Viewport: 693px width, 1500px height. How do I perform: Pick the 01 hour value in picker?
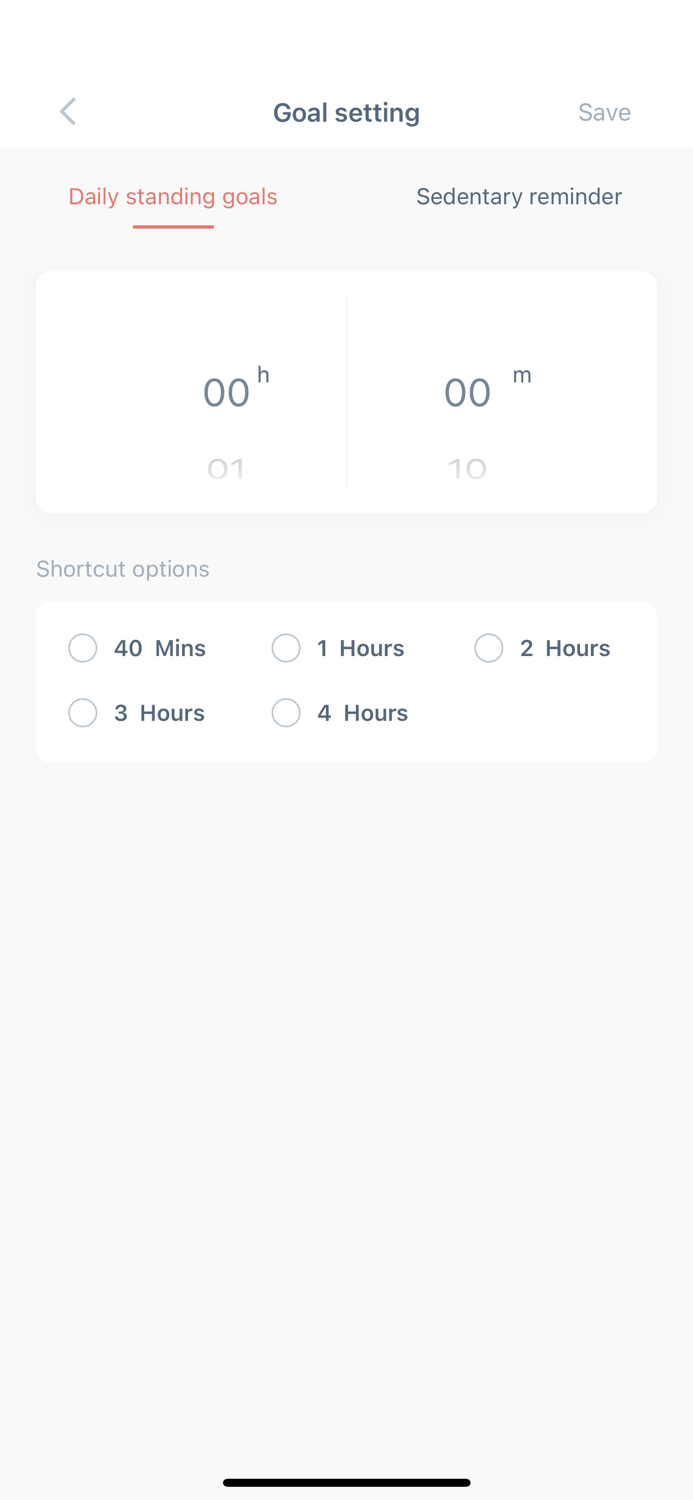coord(226,467)
